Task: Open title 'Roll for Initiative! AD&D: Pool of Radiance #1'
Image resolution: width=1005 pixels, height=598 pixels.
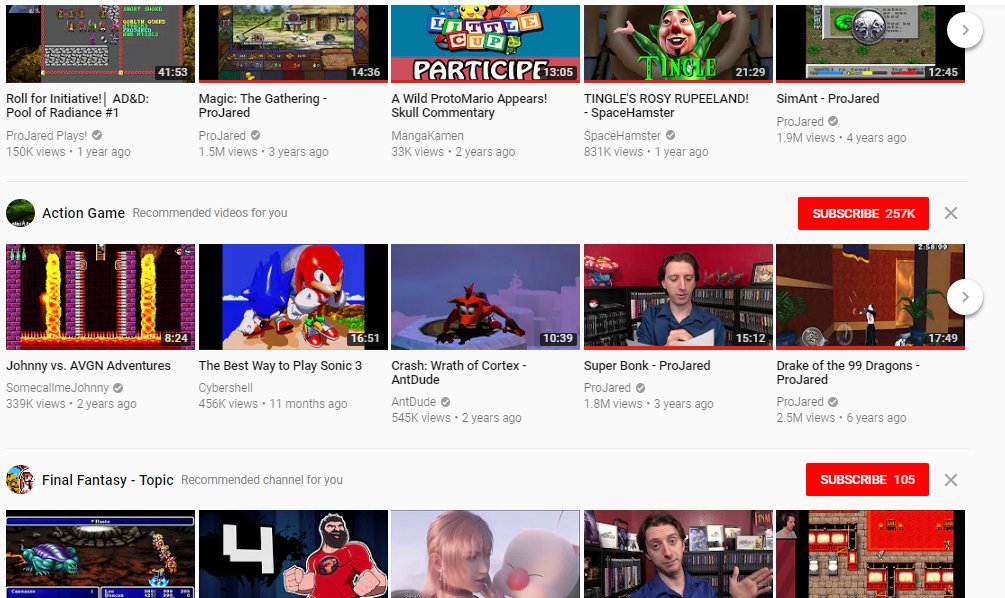Action: (x=78, y=105)
